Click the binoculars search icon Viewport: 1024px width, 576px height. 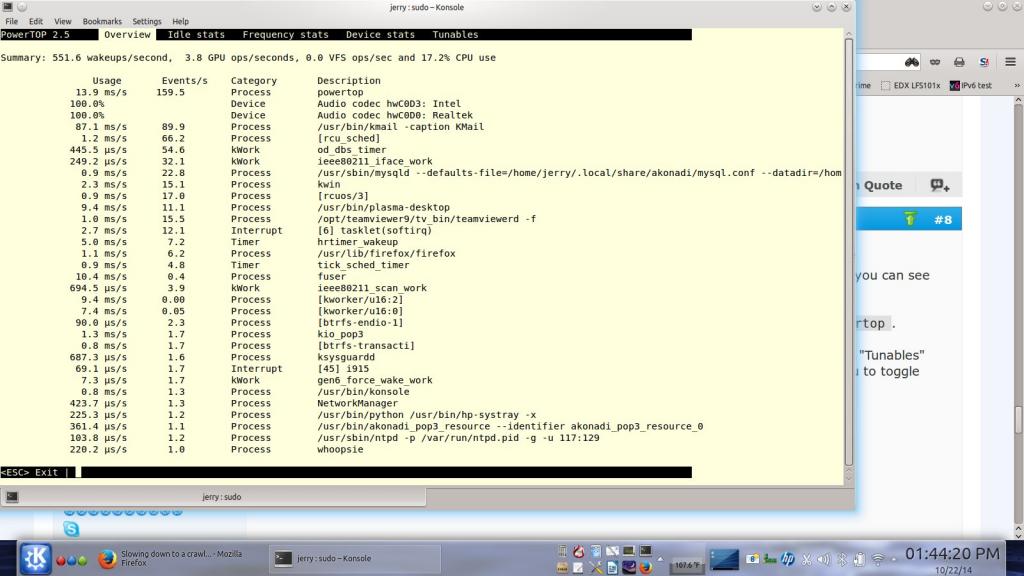911,61
